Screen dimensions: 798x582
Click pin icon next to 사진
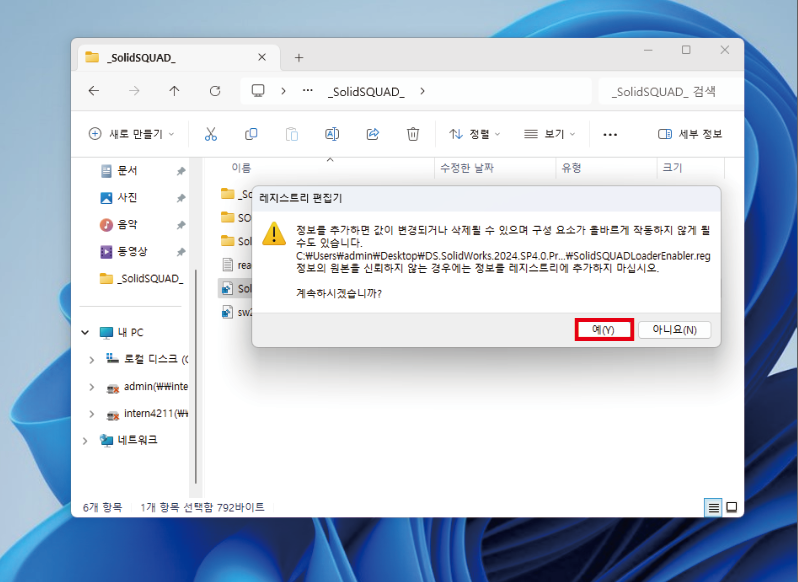click(x=181, y=198)
